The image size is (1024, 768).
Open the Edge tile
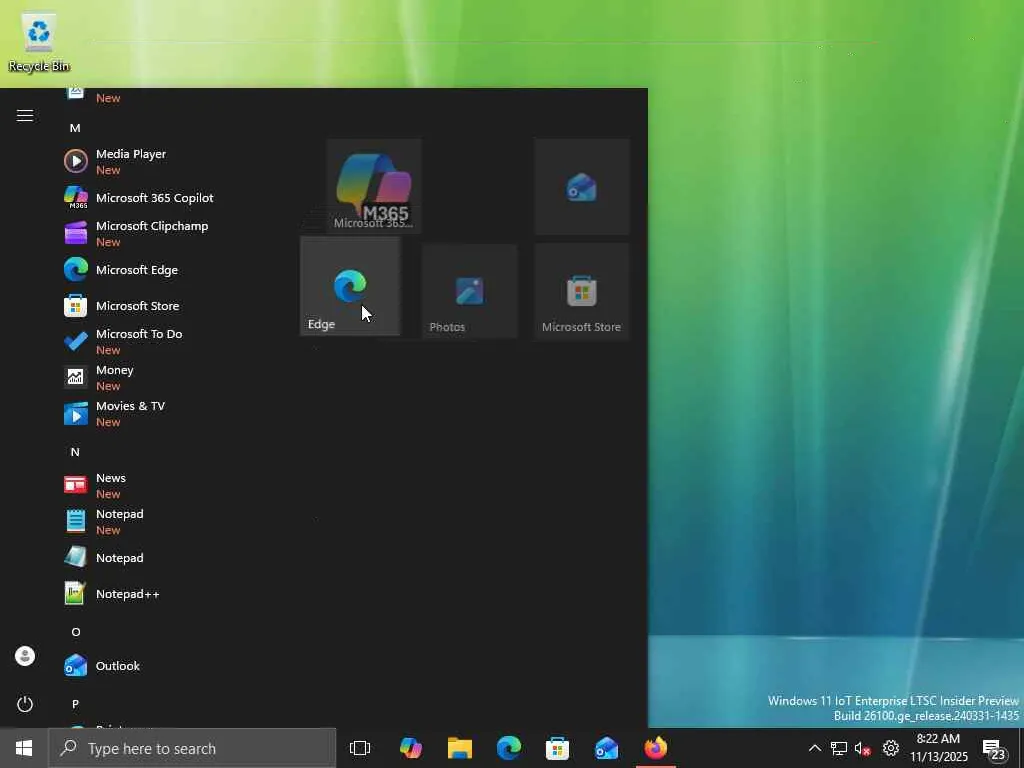[349, 286]
